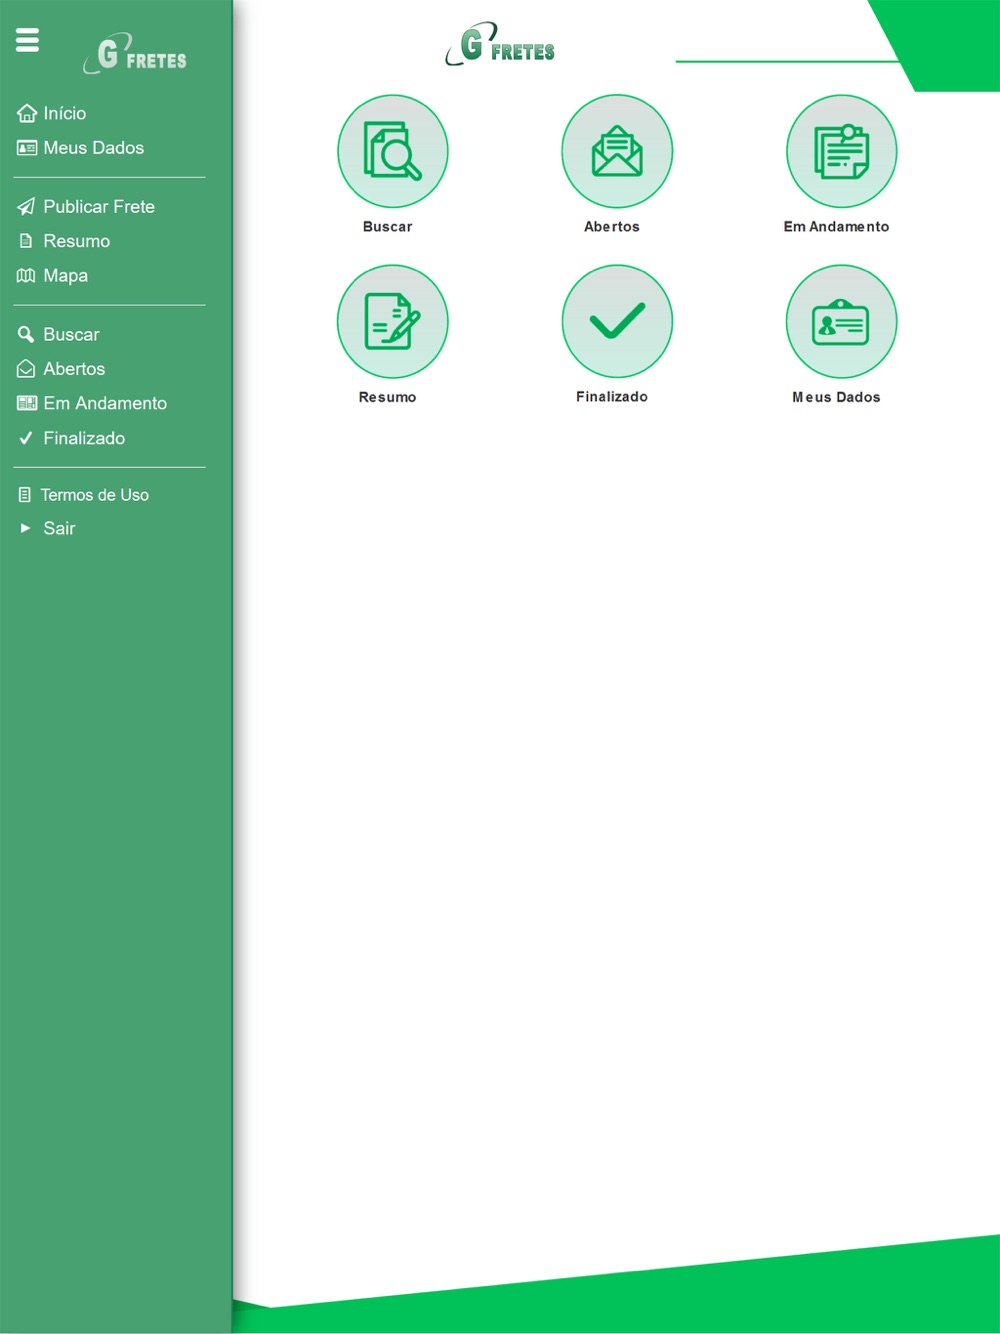Select Finalizado in the sidebar menu
This screenshot has width=1000, height=1334.
[x=84, y=438]
